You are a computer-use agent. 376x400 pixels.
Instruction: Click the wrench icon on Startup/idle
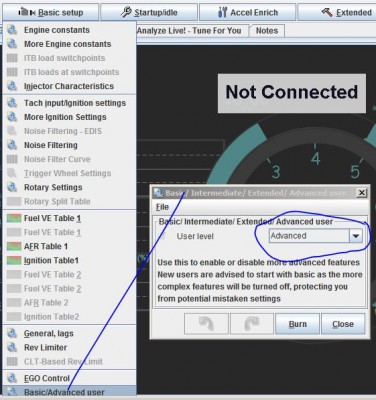[x=126, y=12]
